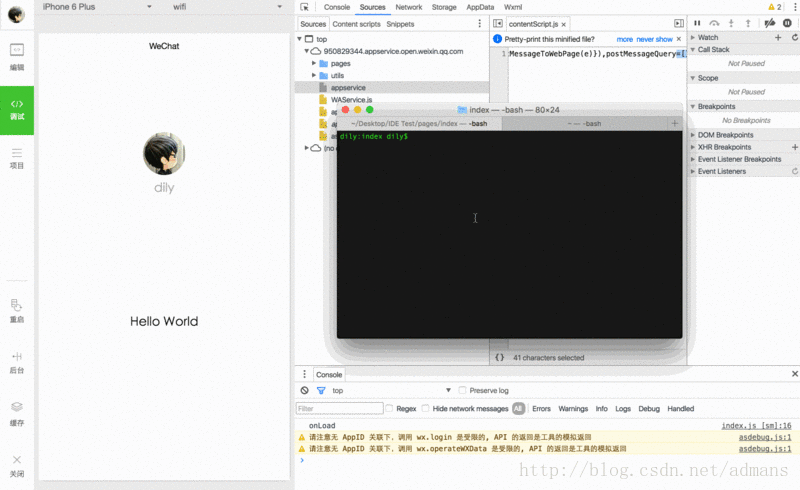Clear the console icon
Screen dimensions: 800x490
(x=305, y=390)
